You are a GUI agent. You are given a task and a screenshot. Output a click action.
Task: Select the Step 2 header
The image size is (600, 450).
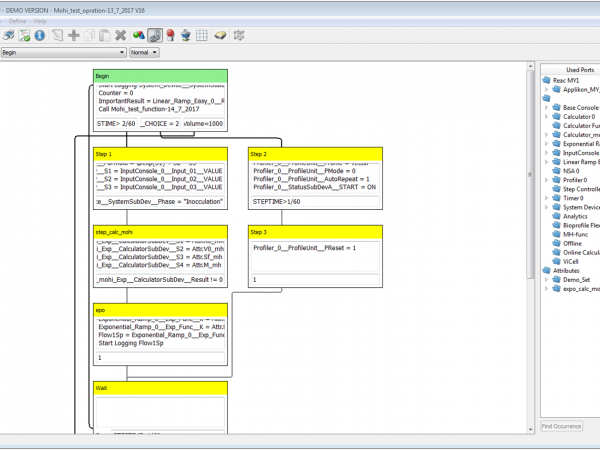point(315,154)
